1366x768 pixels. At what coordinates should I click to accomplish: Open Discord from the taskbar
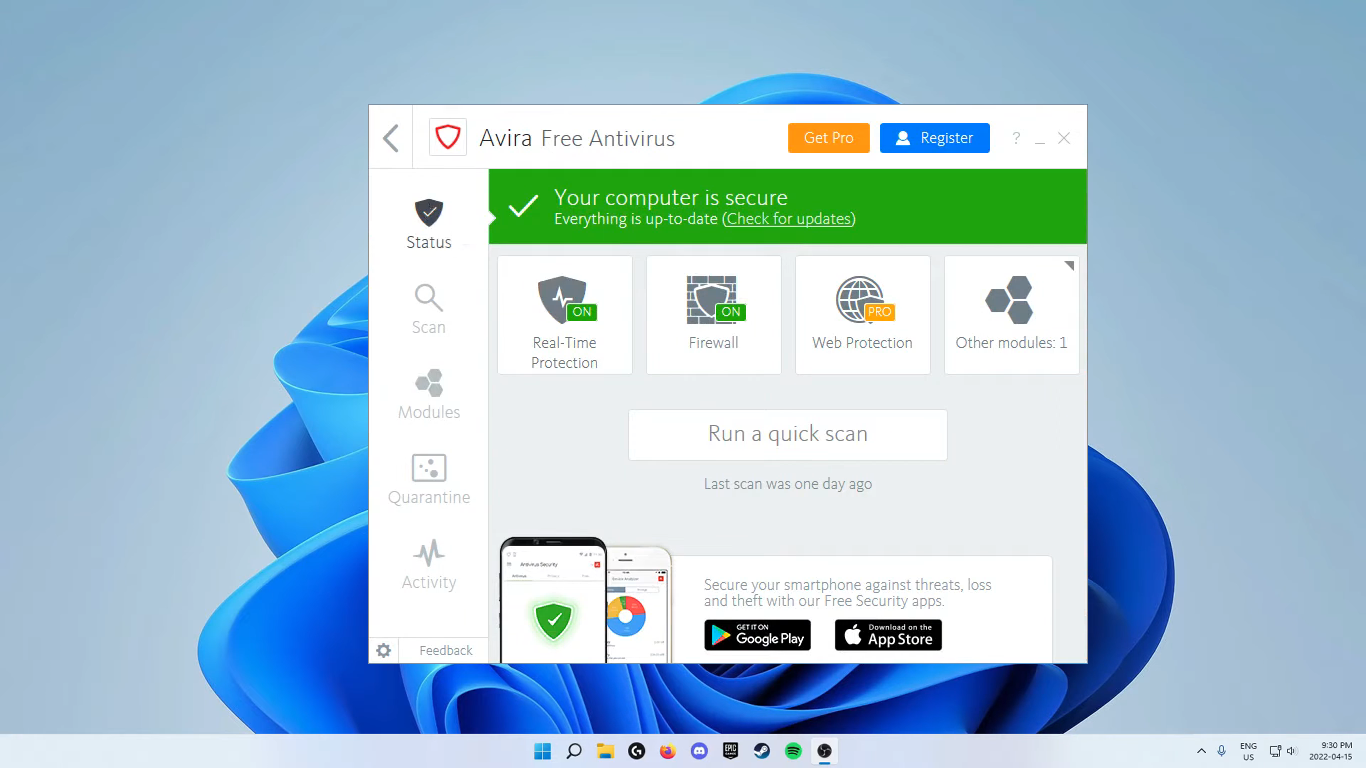[699, 751]
